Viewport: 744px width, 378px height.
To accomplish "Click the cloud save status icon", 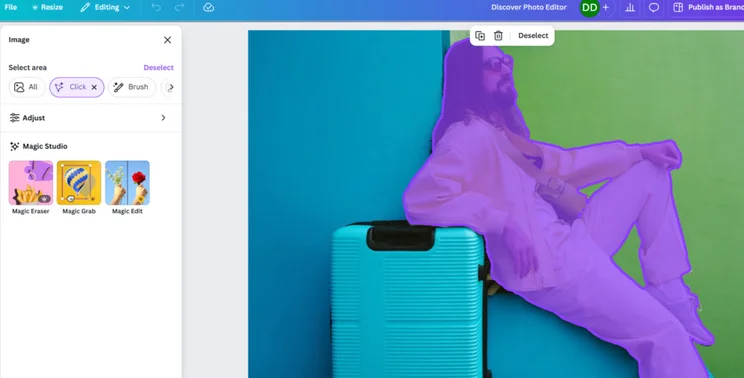I will [x=208, y=8].
